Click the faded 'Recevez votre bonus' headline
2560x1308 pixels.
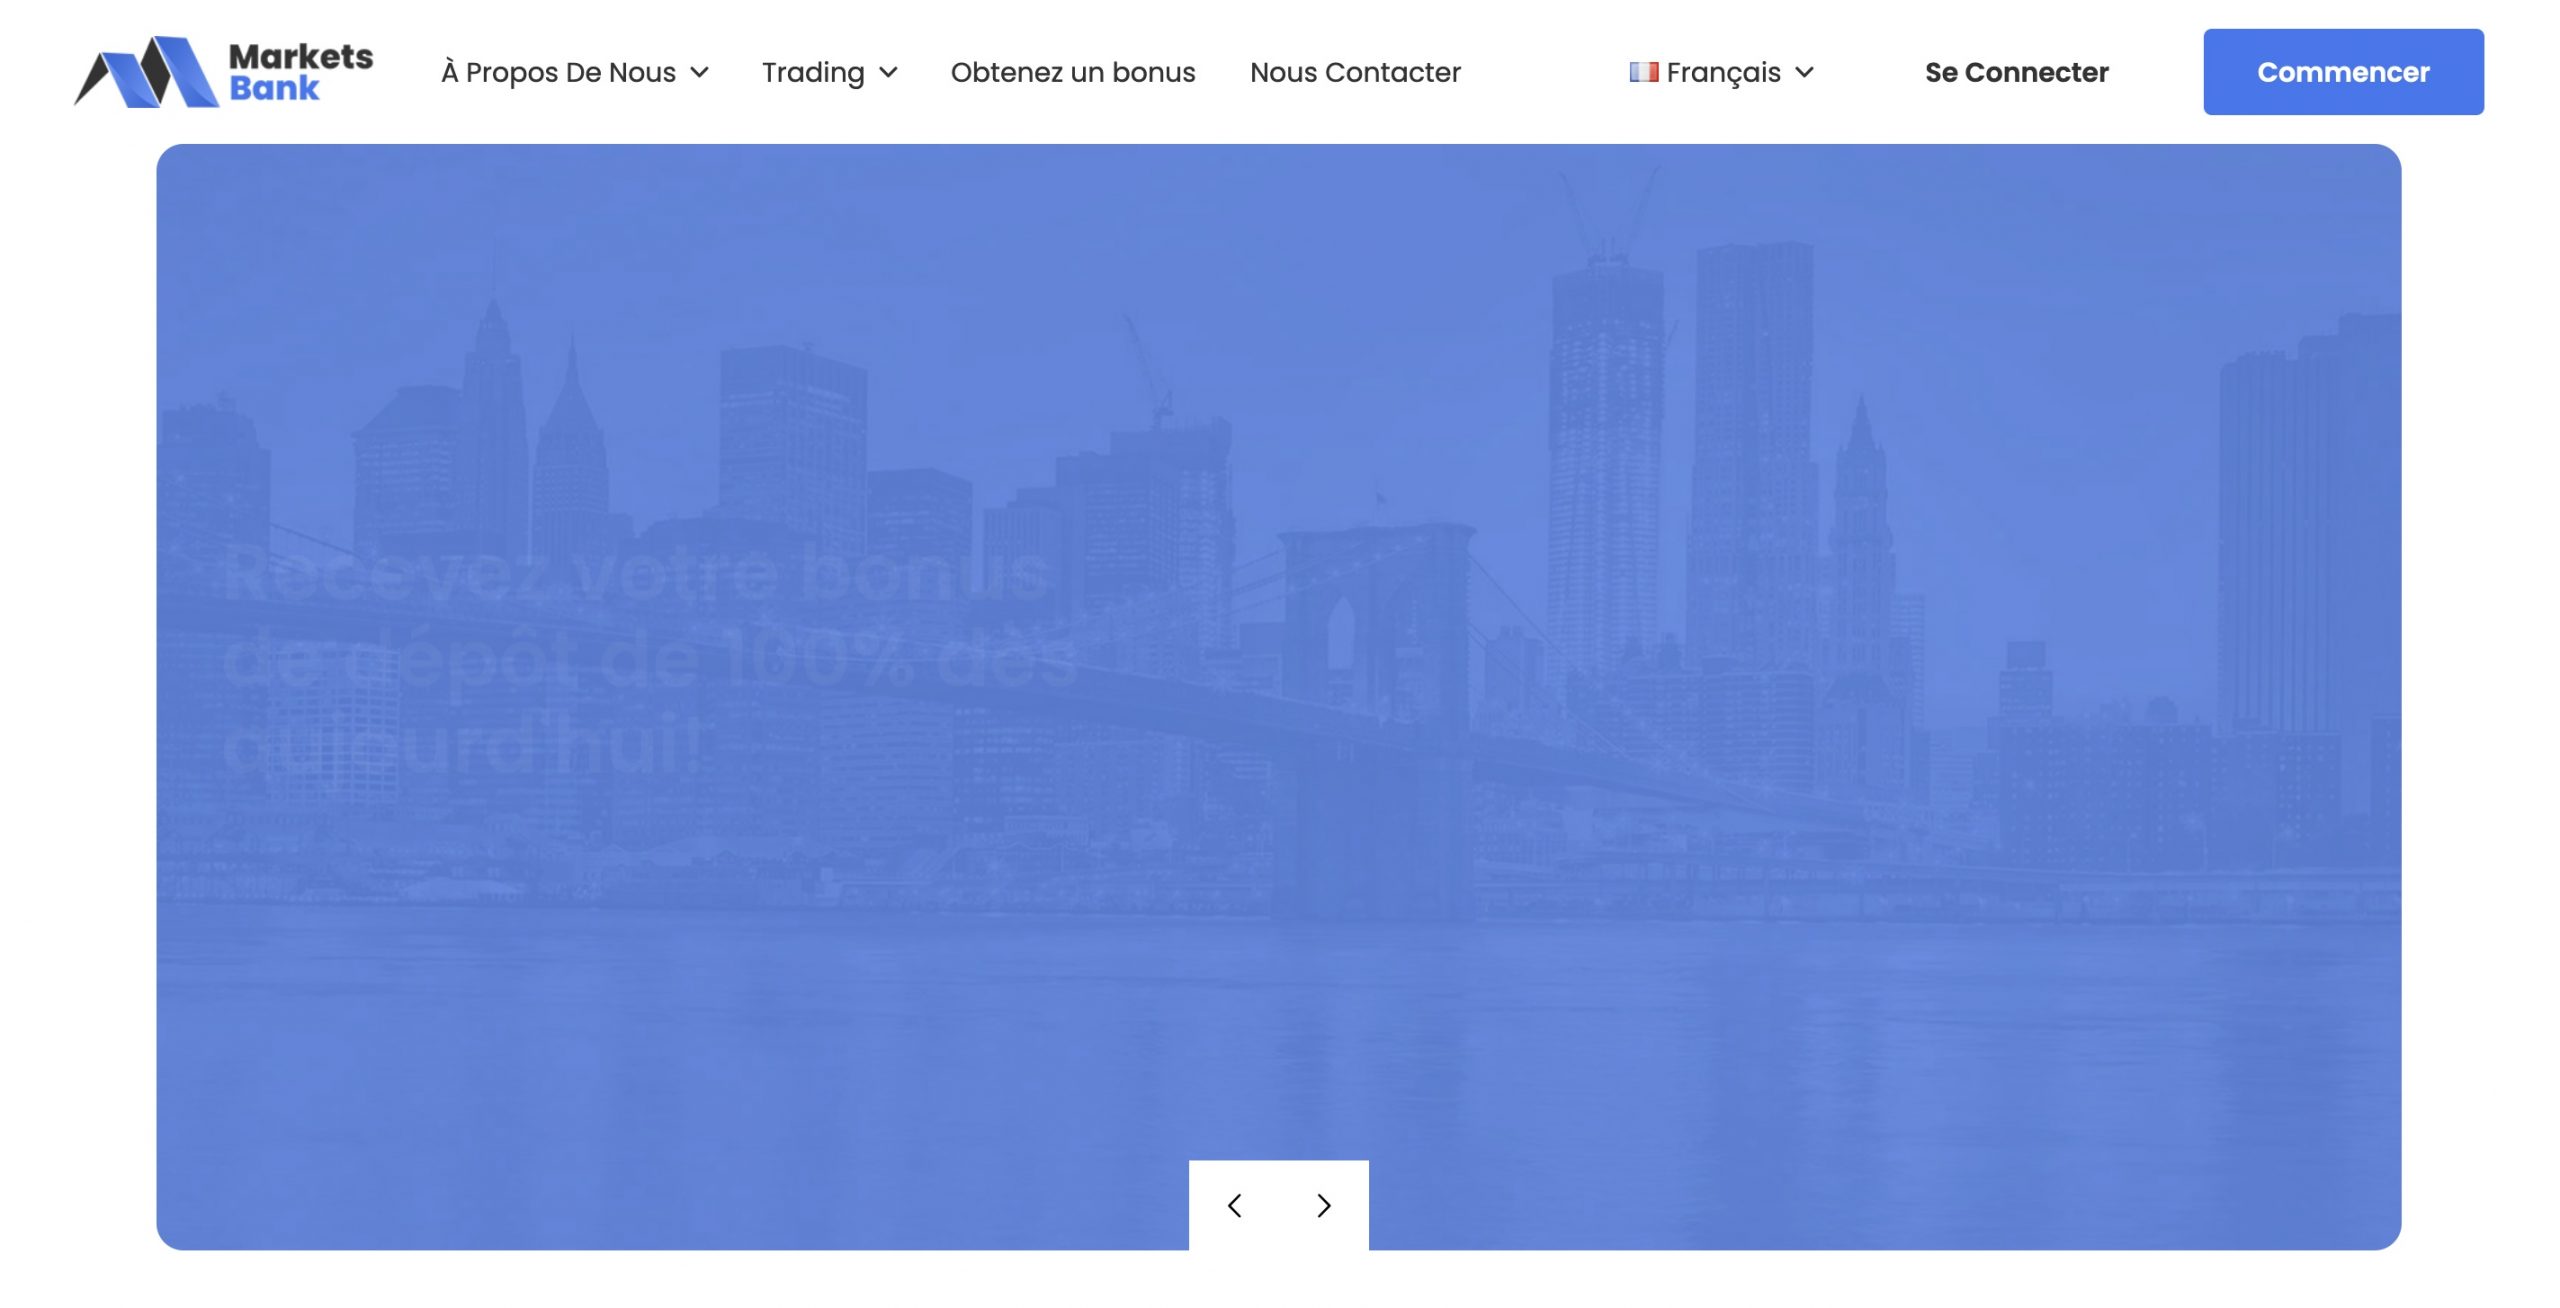pos(650,660)
